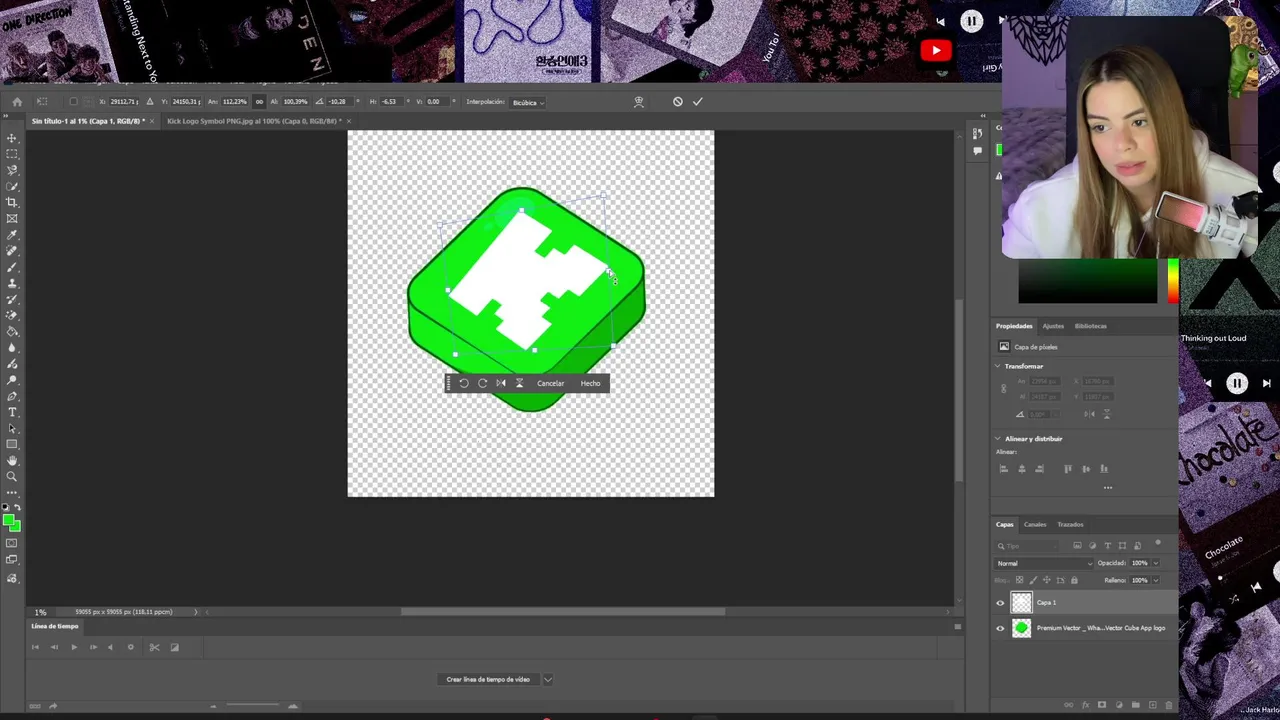Select the Eyedropper tool
Viewport: 1280px width, 720px height.
12,235
